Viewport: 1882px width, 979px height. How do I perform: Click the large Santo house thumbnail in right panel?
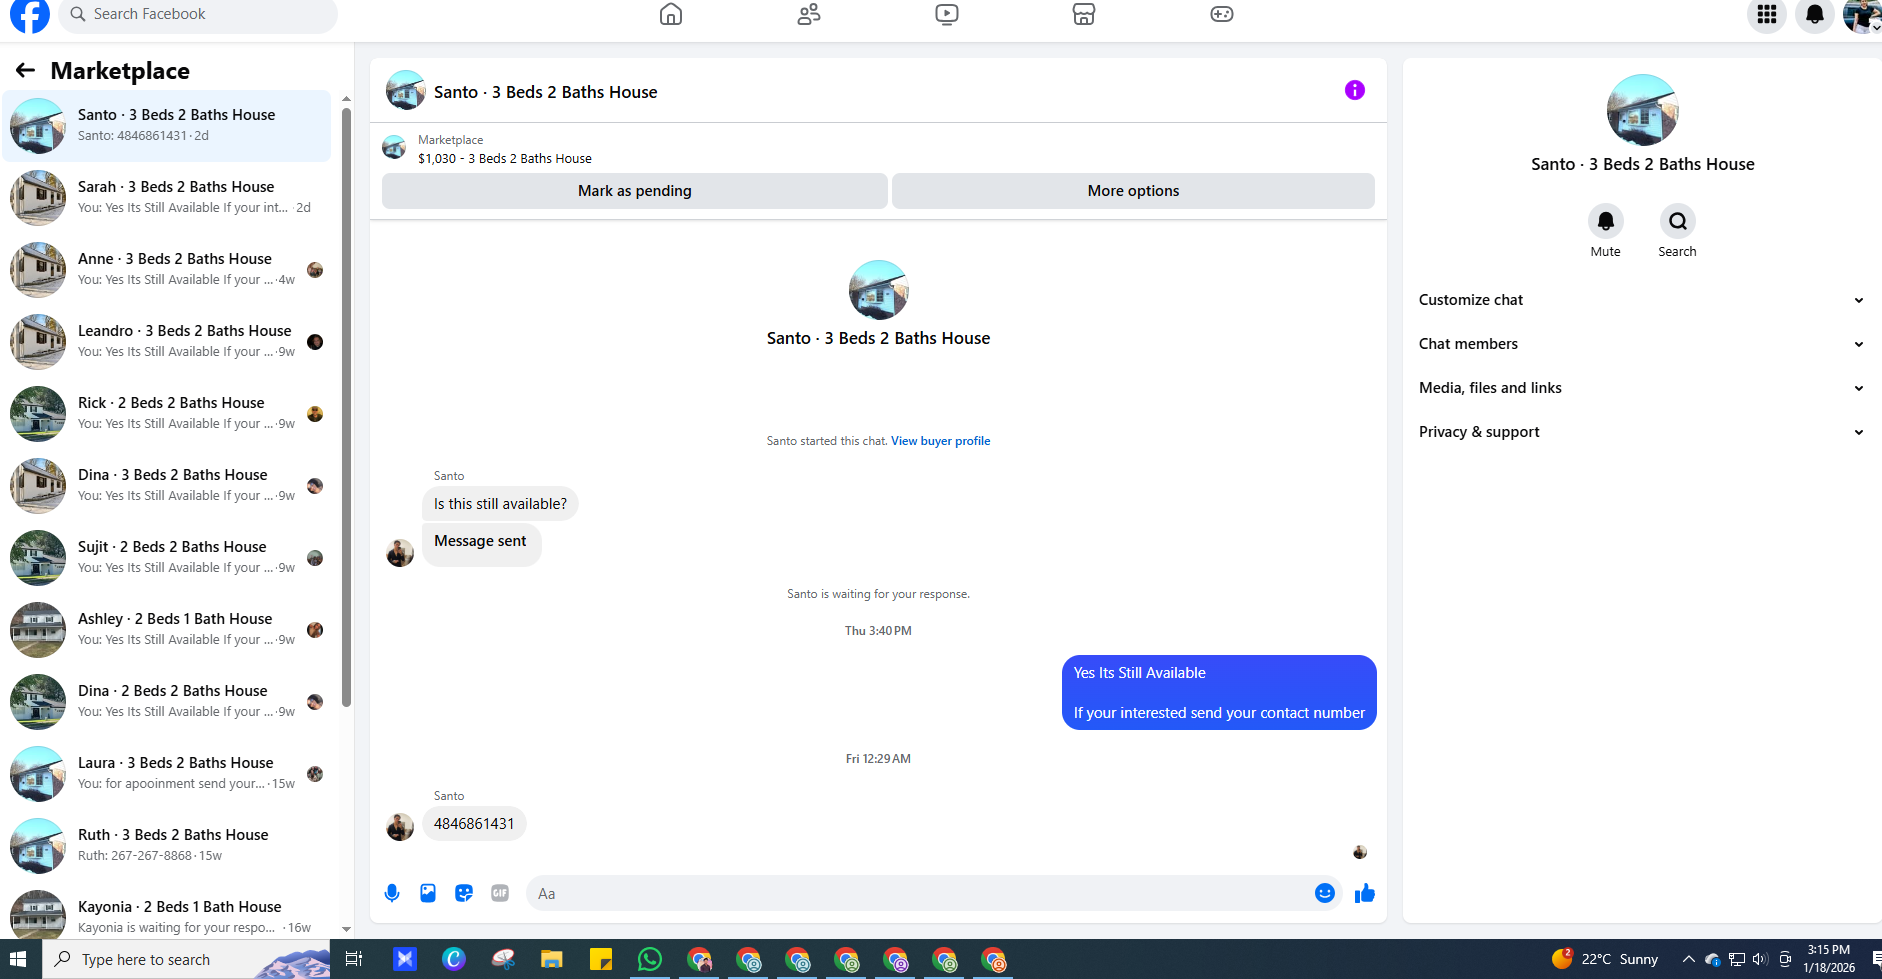click(x=1642, y=110)
